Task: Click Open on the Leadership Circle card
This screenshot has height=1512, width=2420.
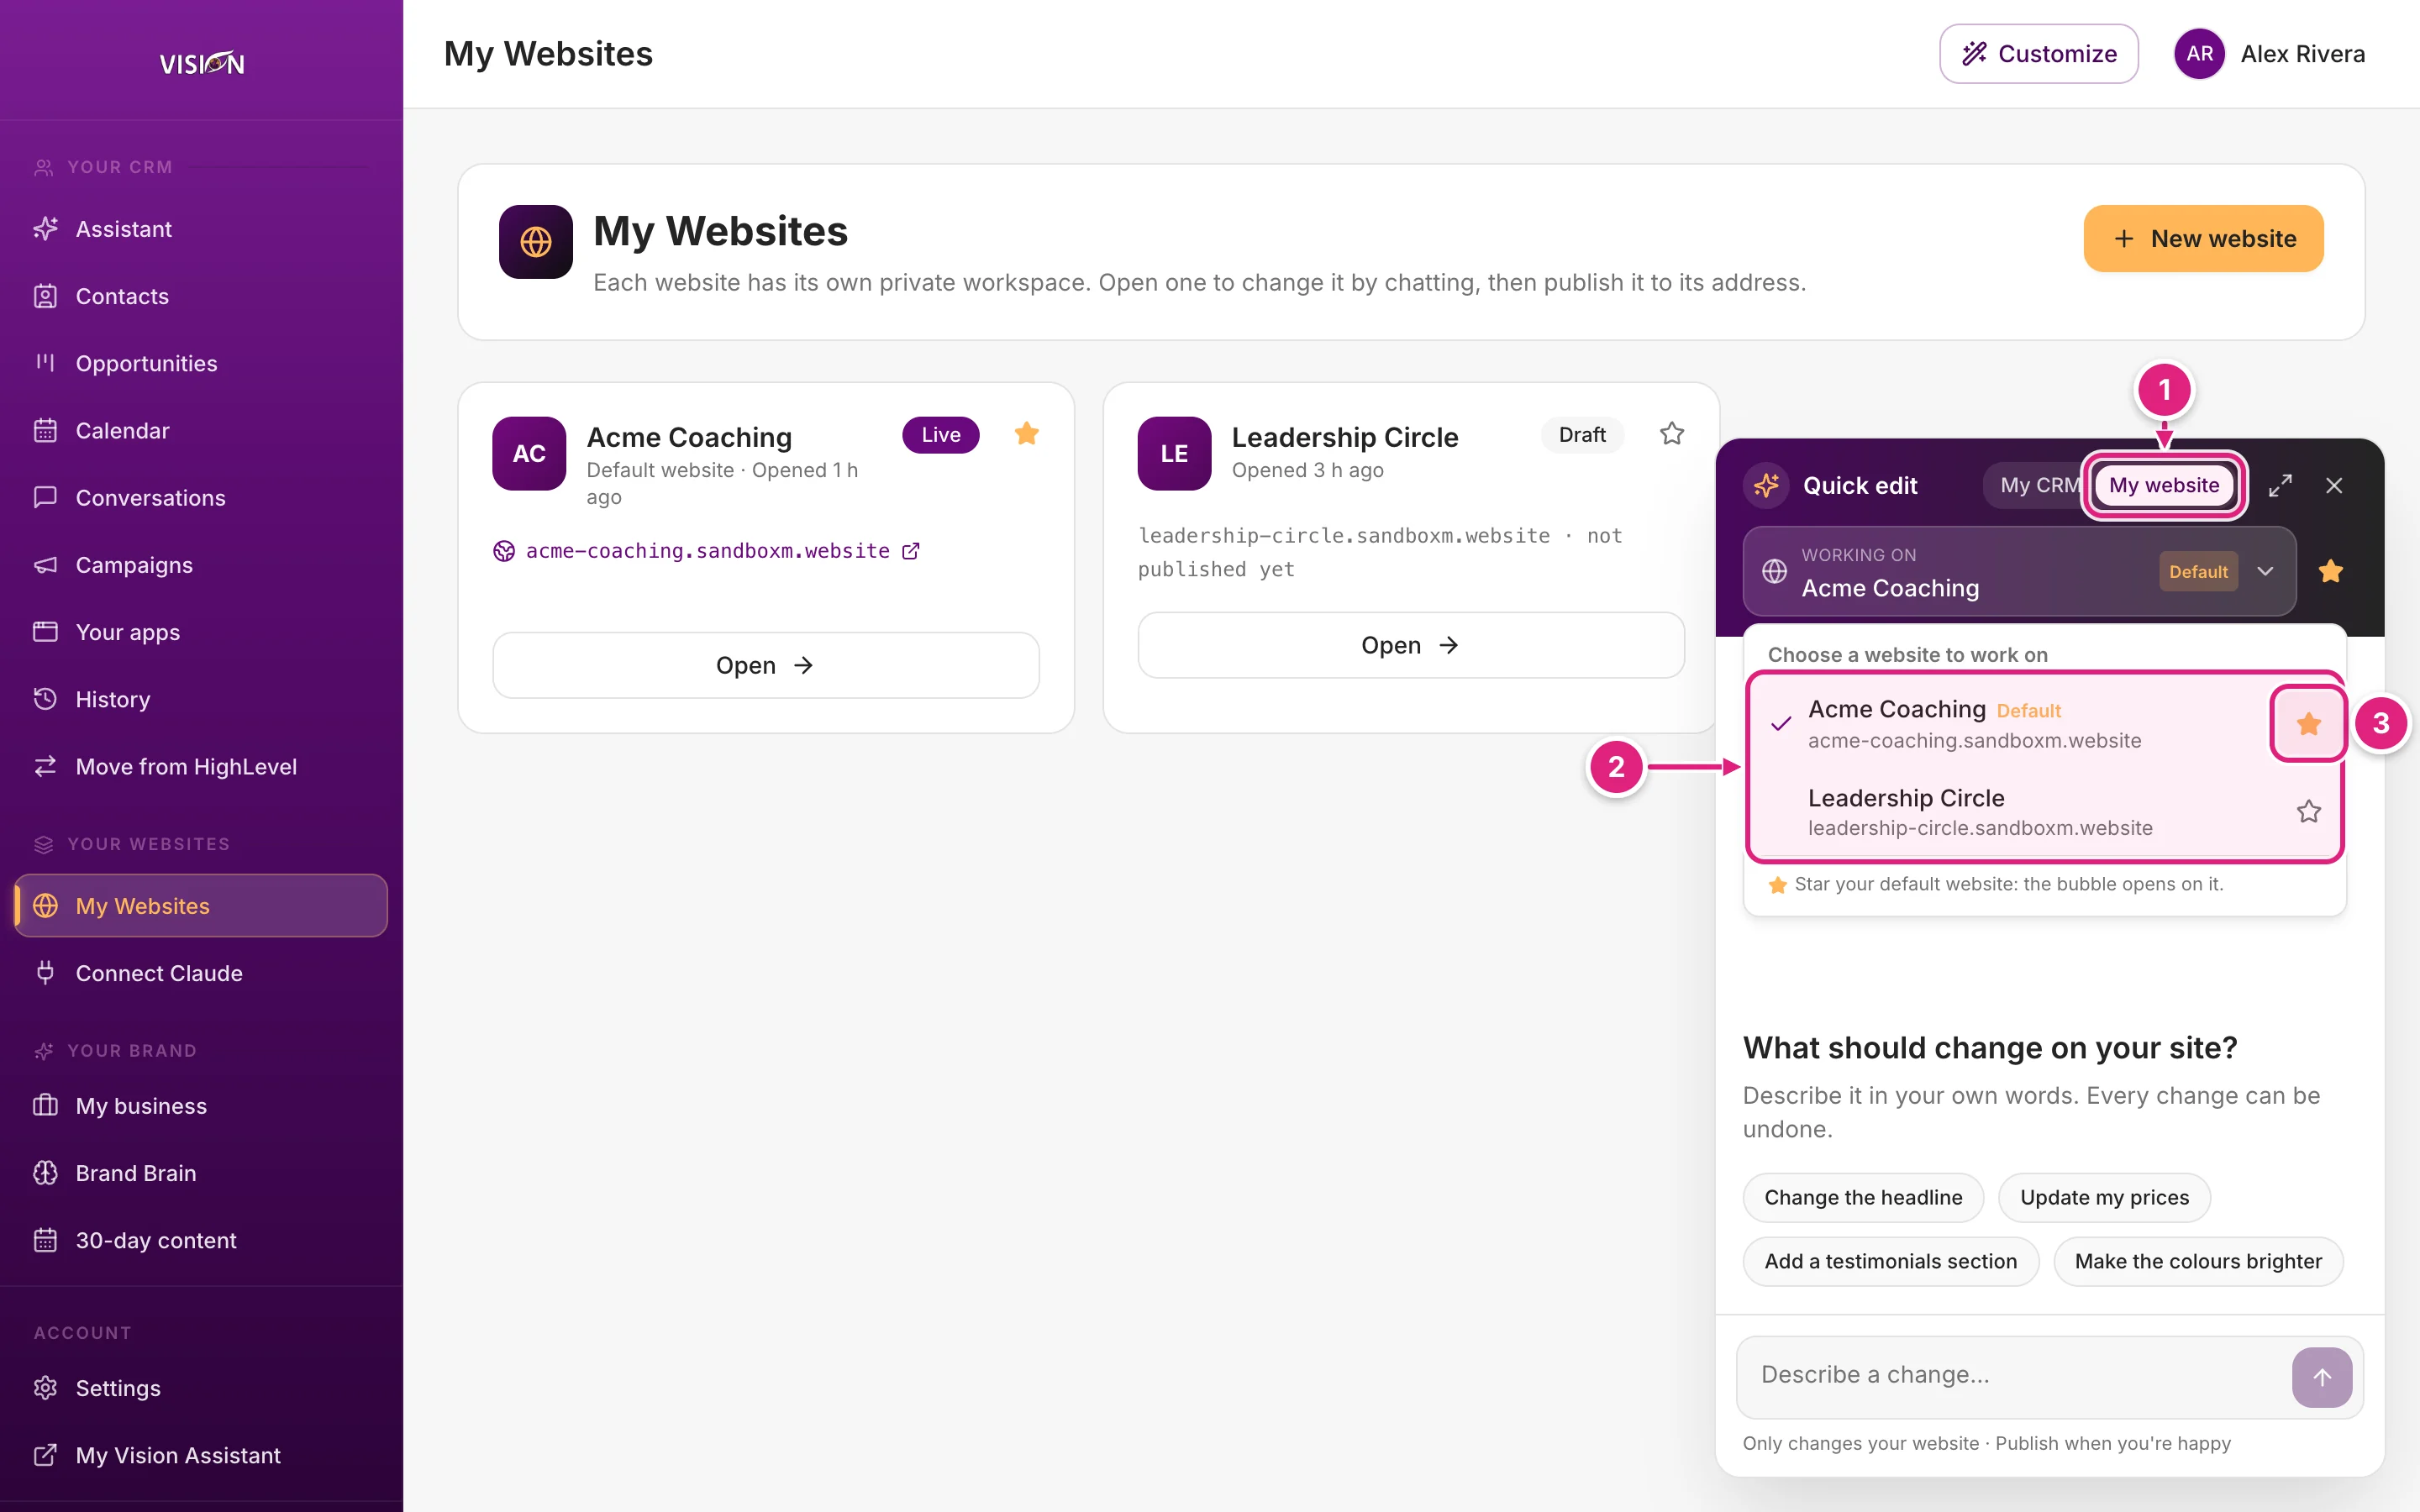Action: coord(1411,645)
